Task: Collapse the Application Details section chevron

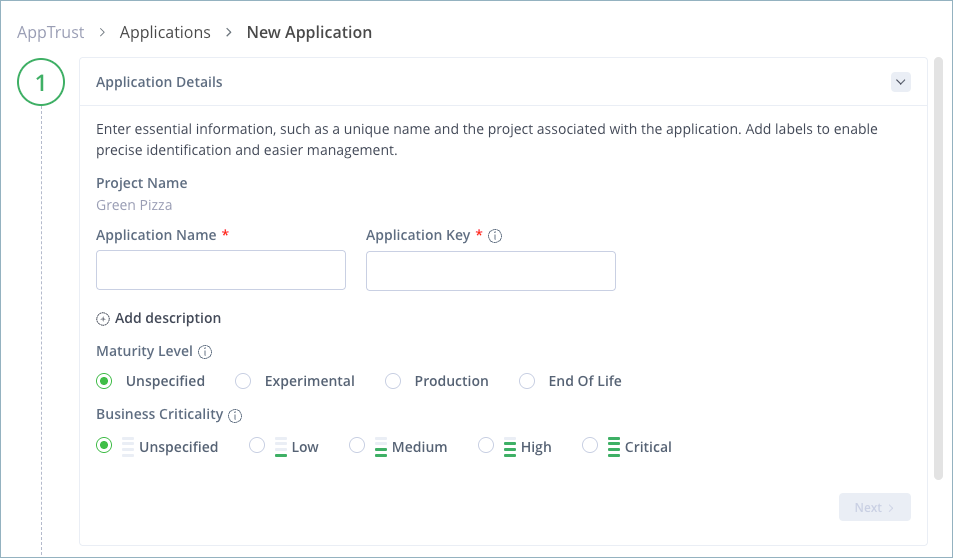Action: tap(901, 82)
